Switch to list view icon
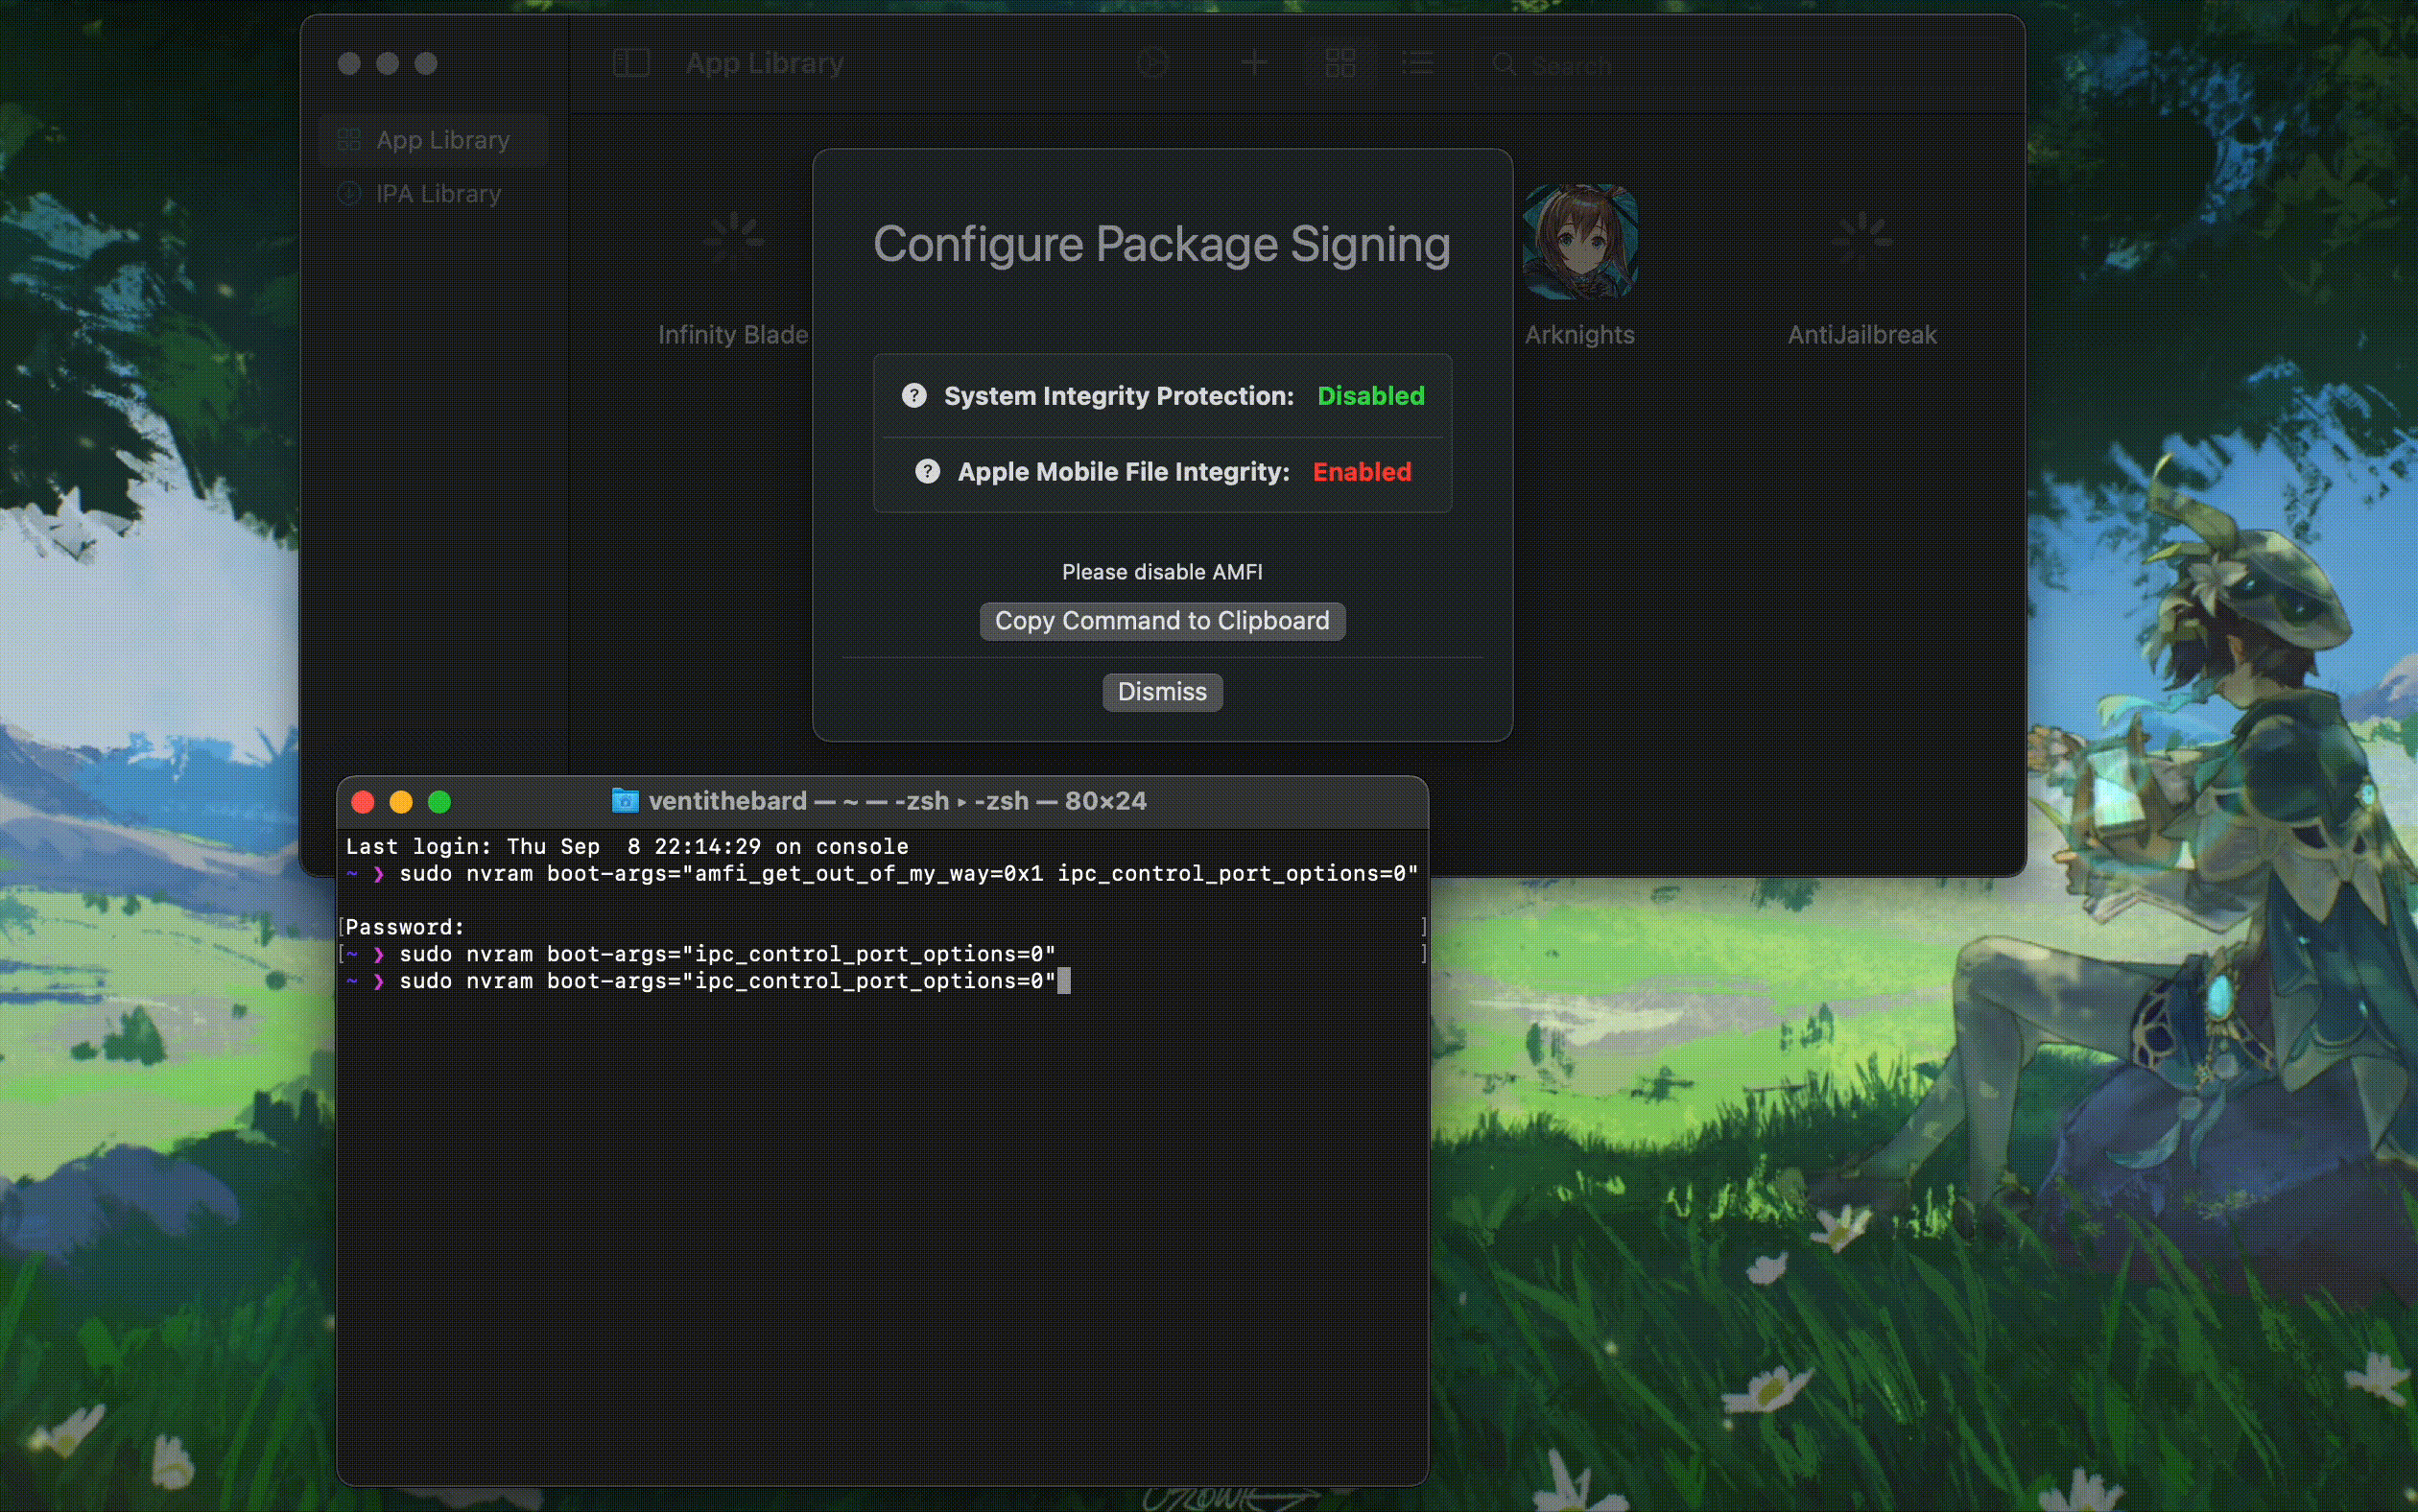2418x1512 pixels. click(x=1417, y=63)
